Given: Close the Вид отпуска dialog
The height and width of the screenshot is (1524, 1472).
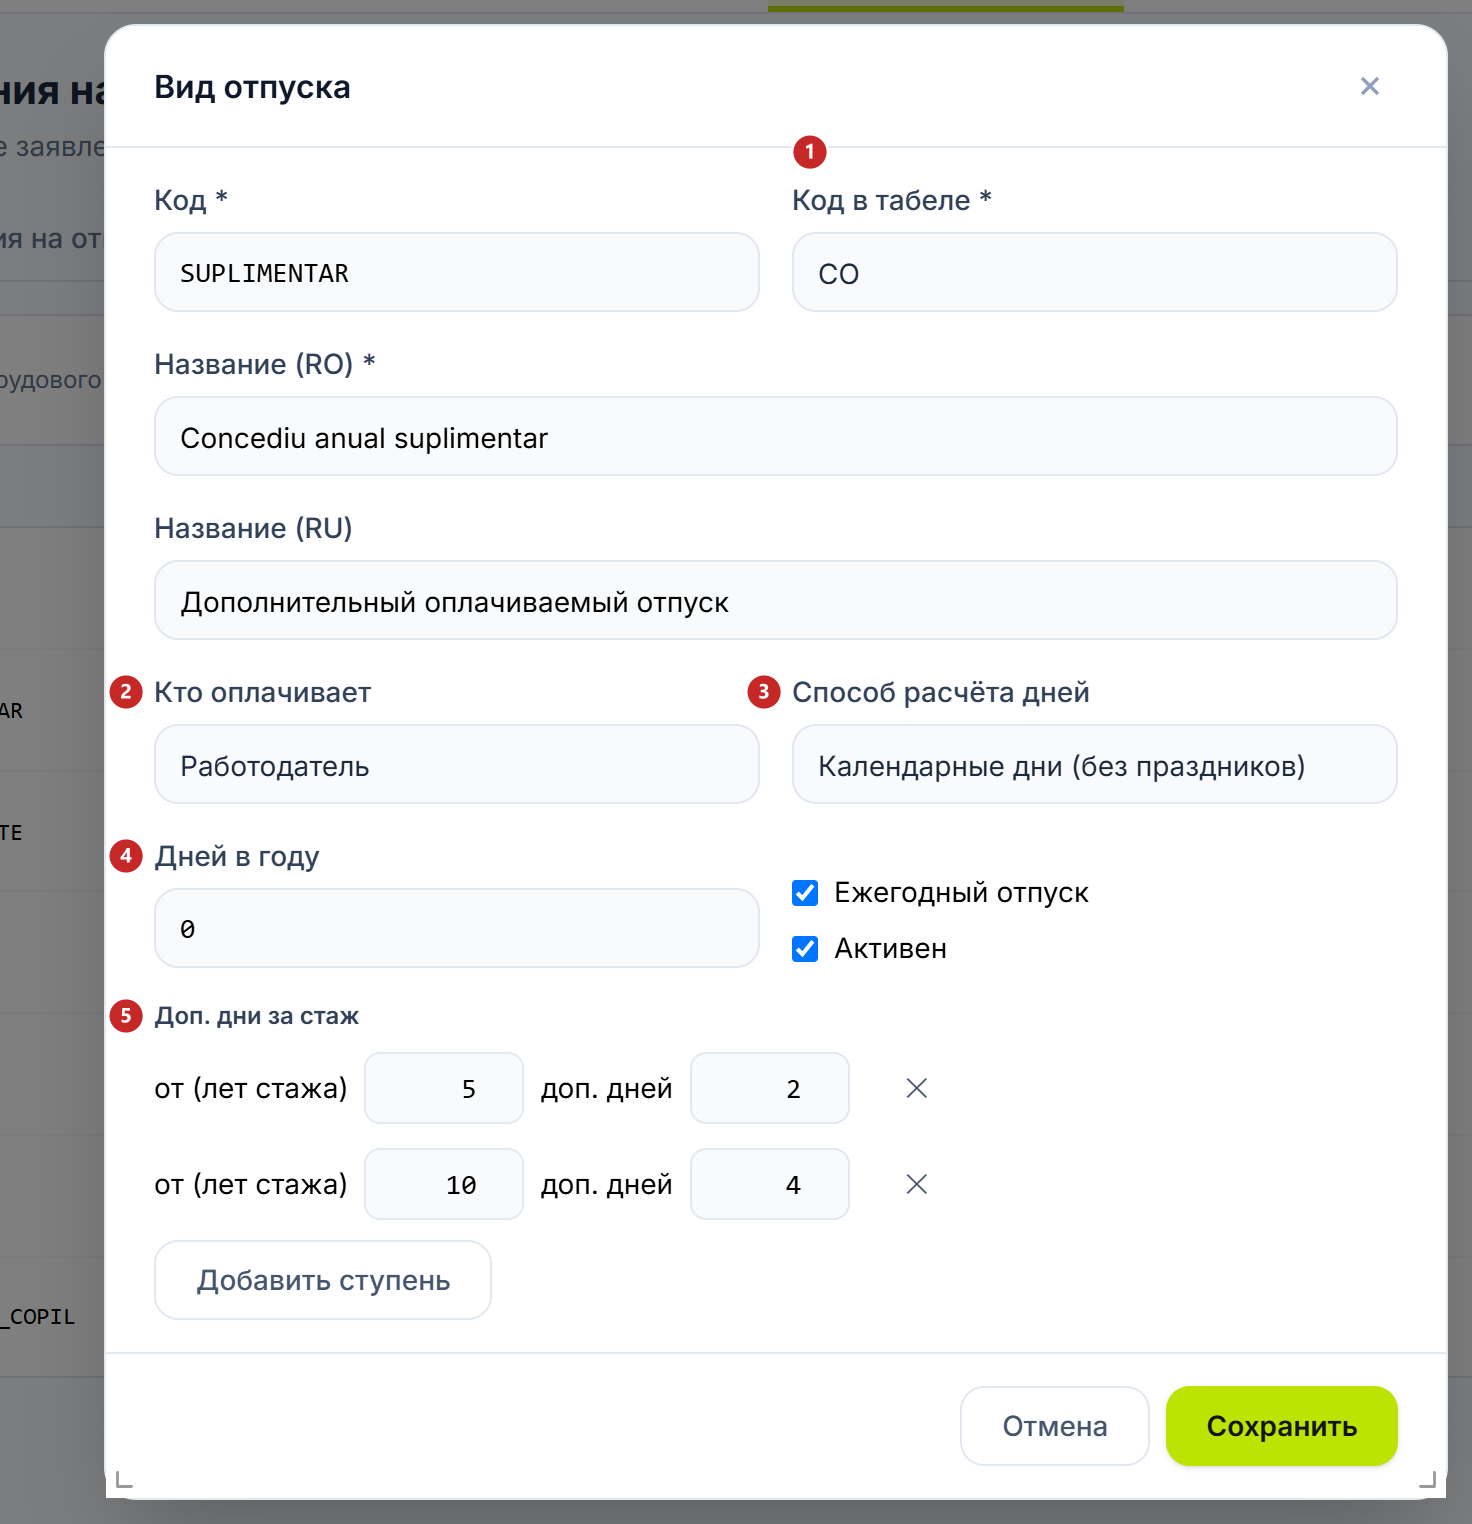Looking at the screenshot, I should pos(1370,86).
